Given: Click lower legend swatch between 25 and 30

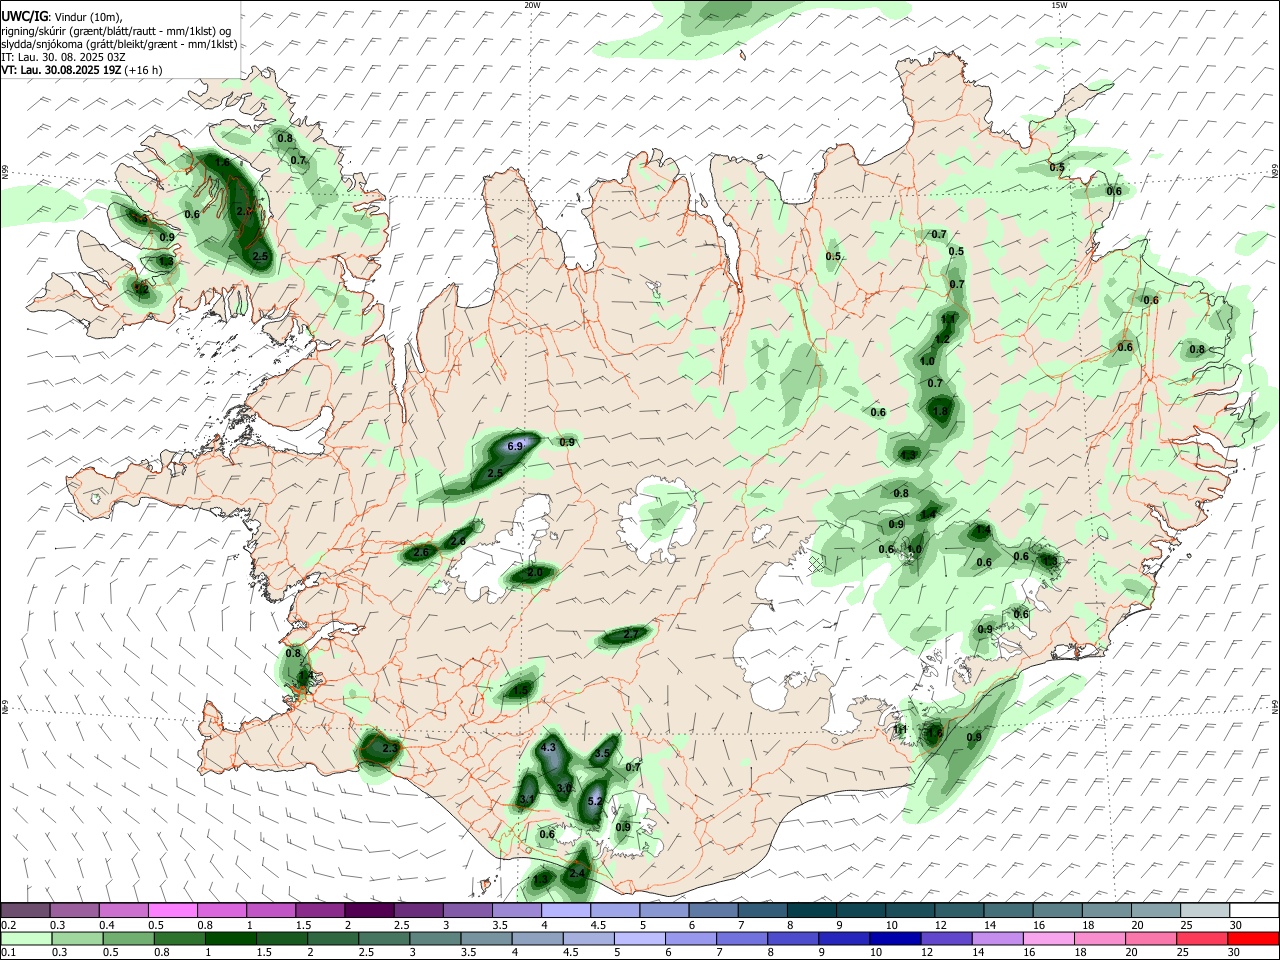Looking at the screenshot, I should point(1202,938).
